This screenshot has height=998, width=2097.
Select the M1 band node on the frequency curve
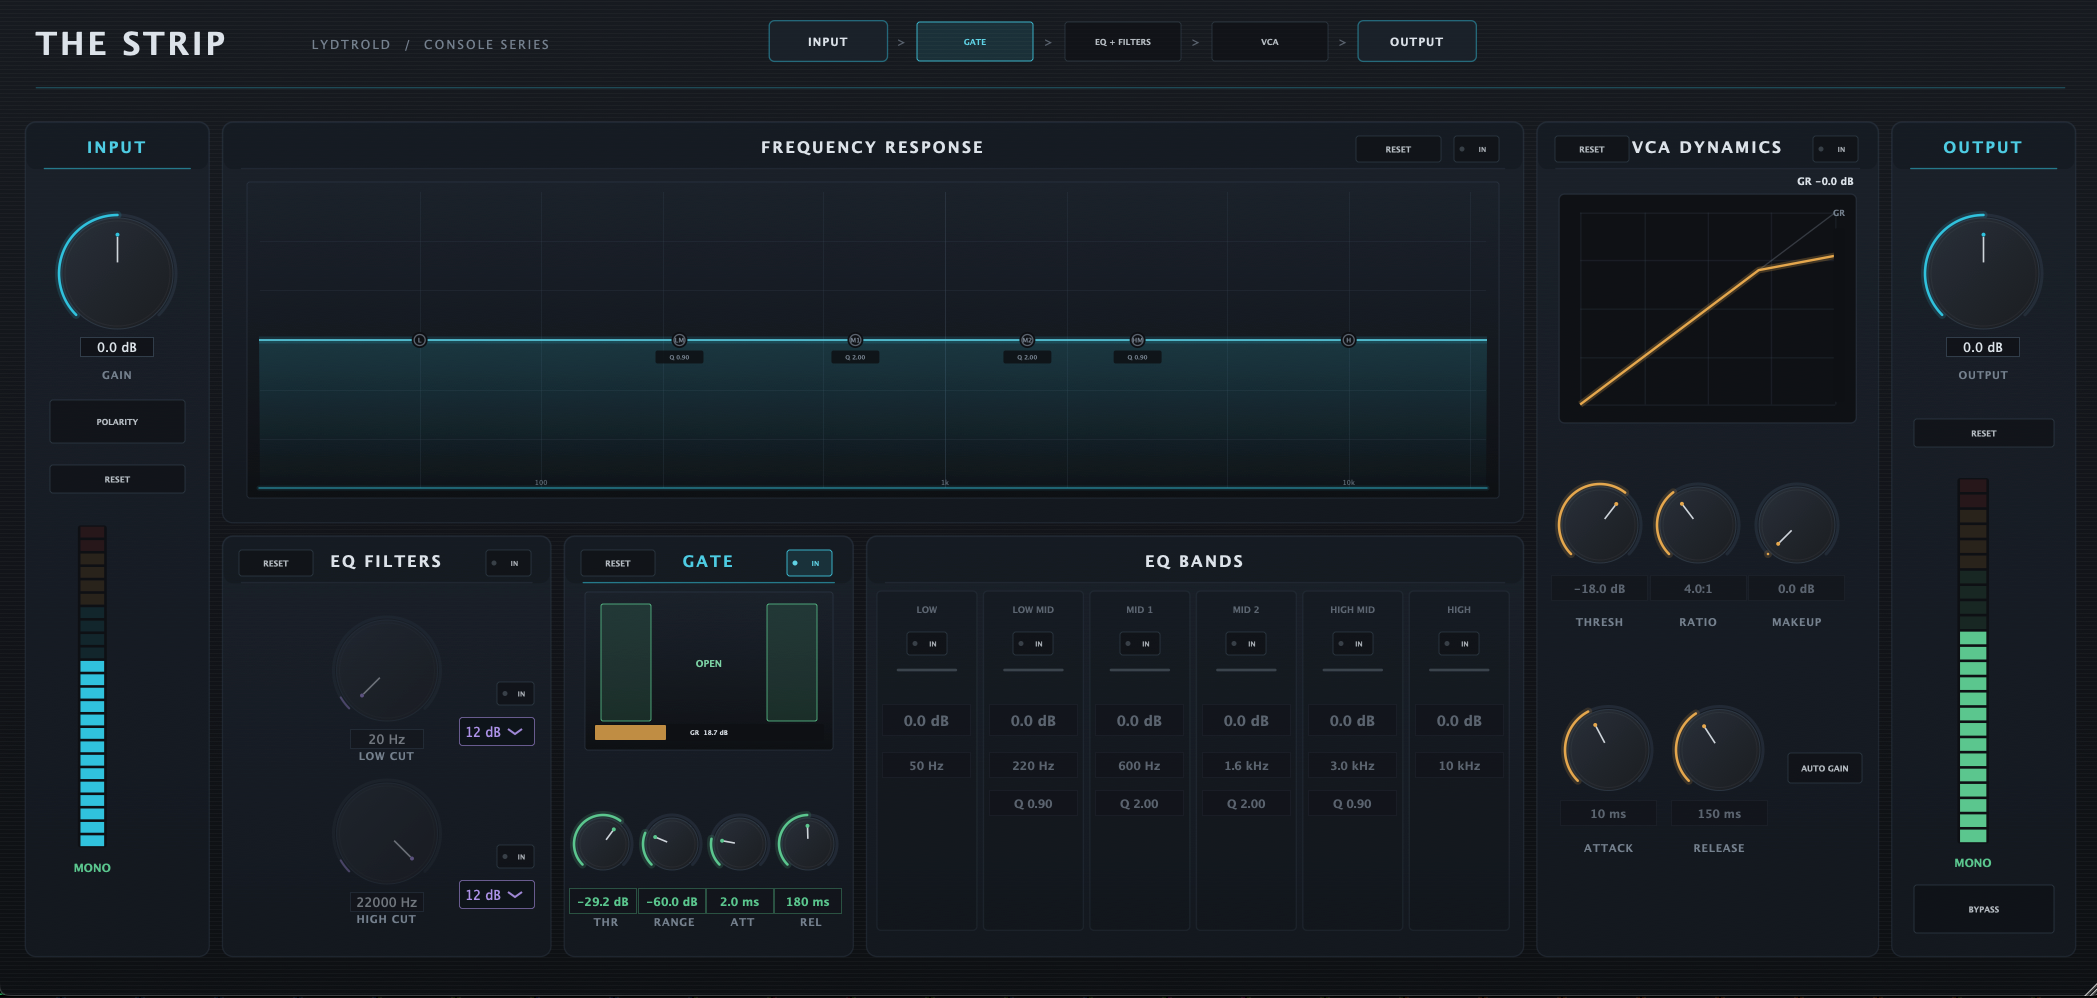(855, 340)
